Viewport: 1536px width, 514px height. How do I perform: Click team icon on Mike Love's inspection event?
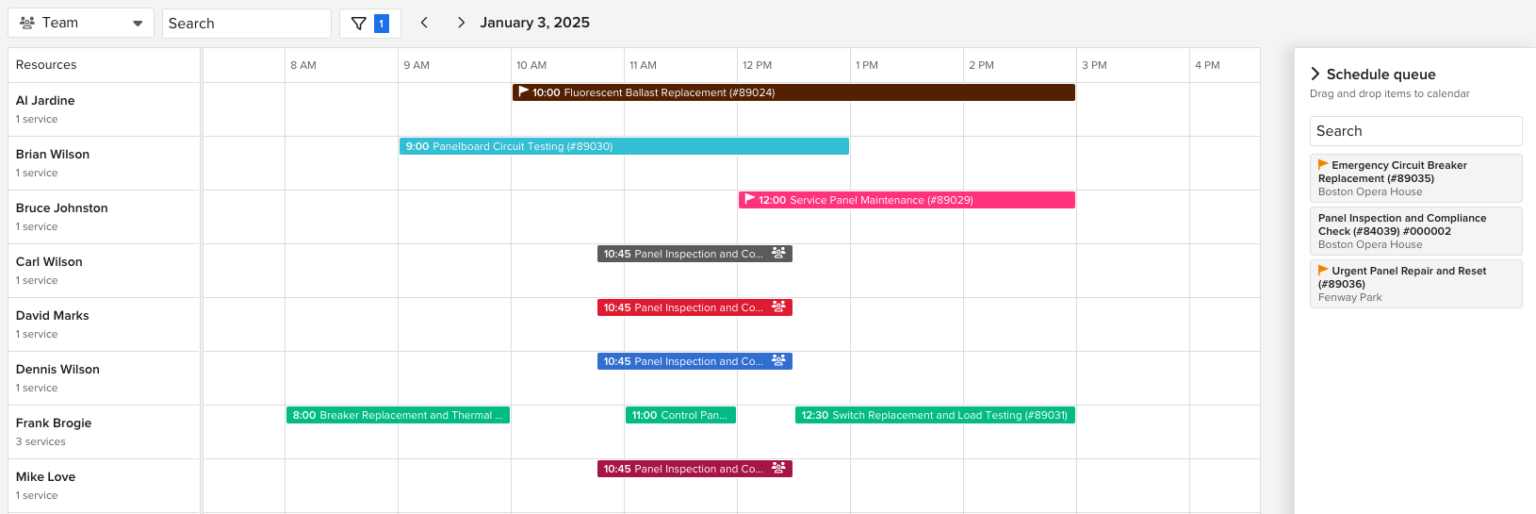778,468
